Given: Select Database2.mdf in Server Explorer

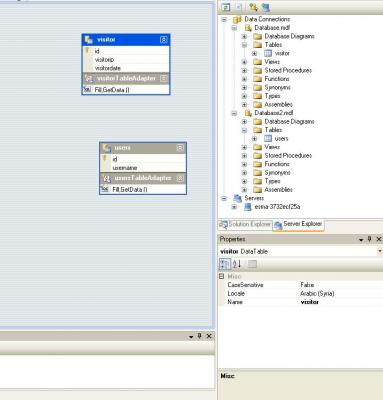Looking at the screenshot, I should coord(274,113).
